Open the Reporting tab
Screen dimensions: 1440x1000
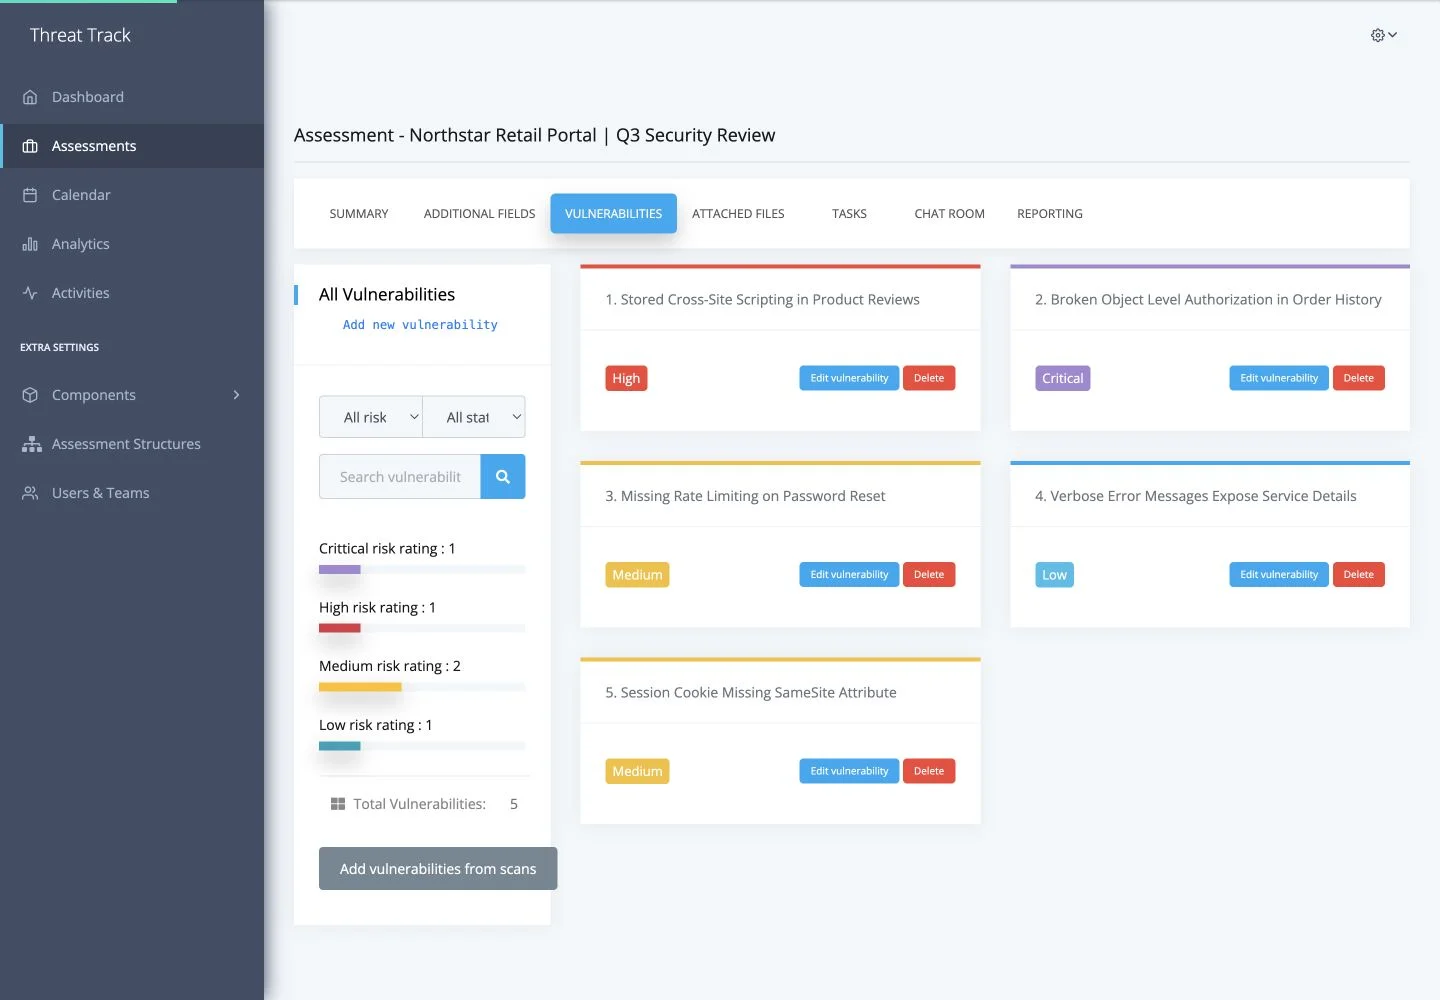(1050, 214)
